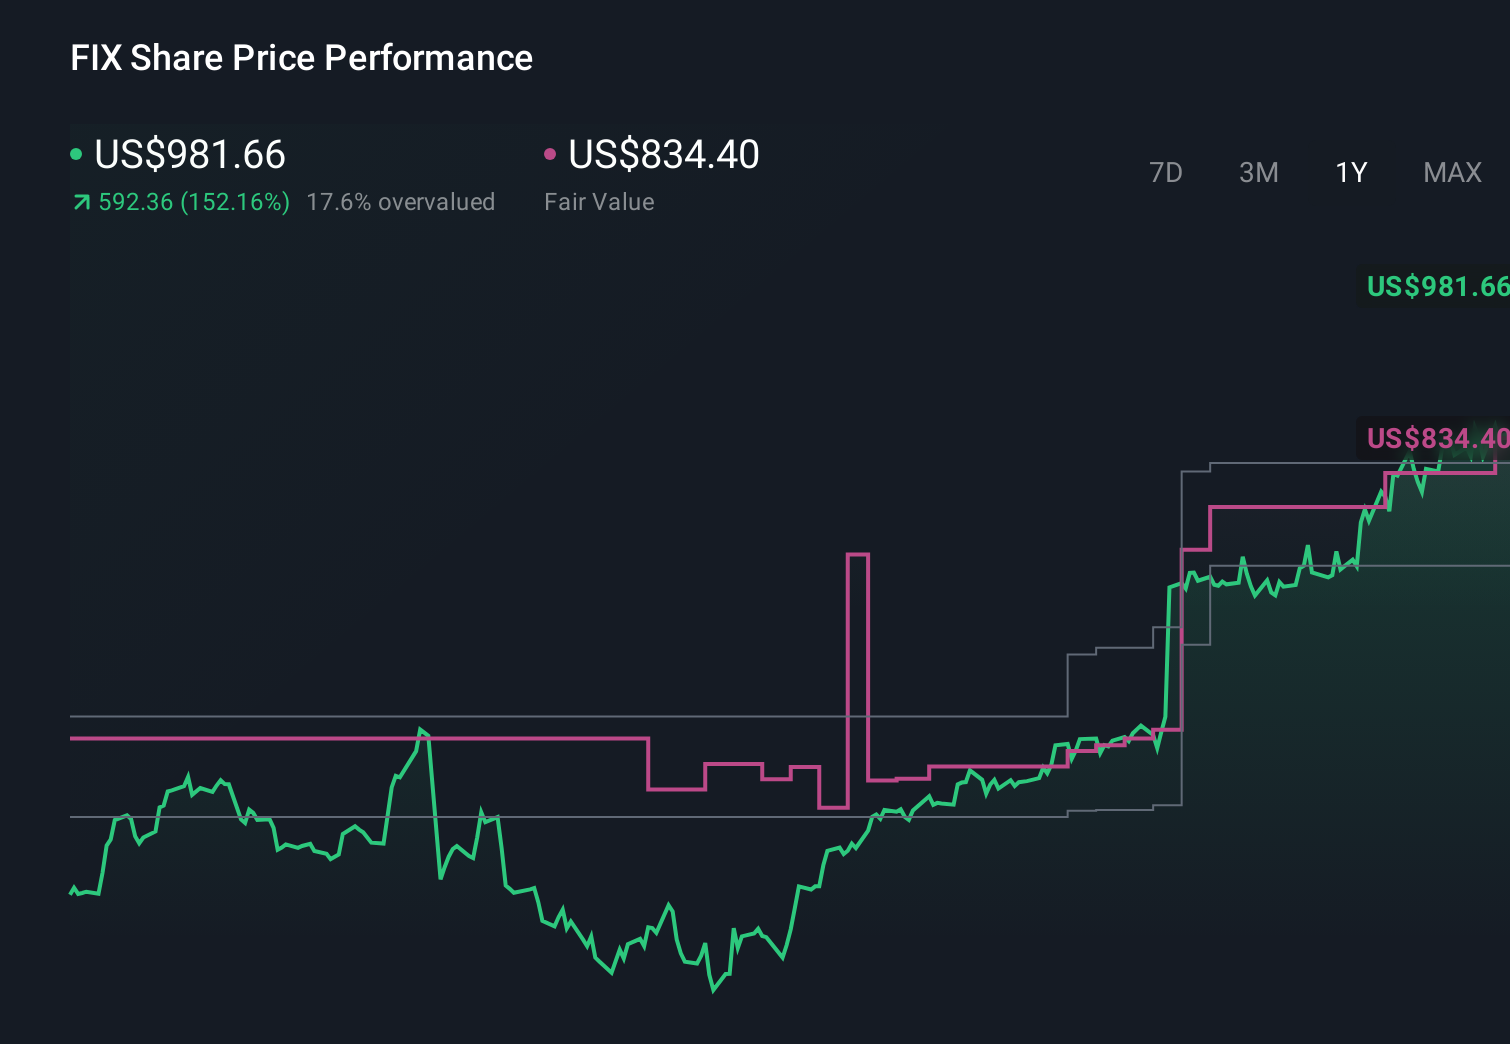
Task: Open the Fair Value label
Action: tap(599, 202)
